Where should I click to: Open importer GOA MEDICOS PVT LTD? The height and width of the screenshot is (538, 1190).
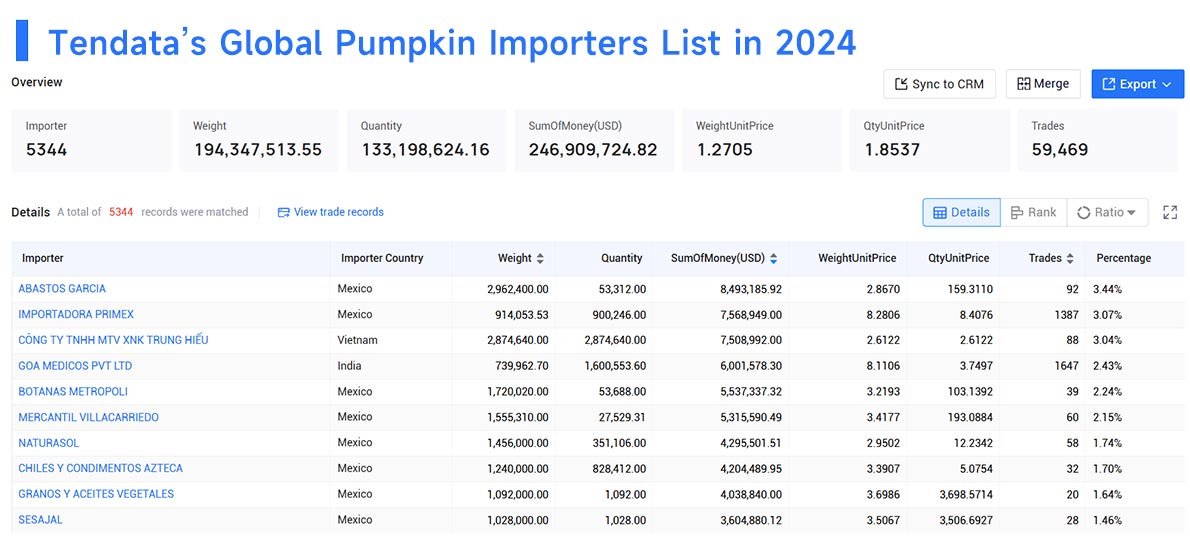[75, 366]
